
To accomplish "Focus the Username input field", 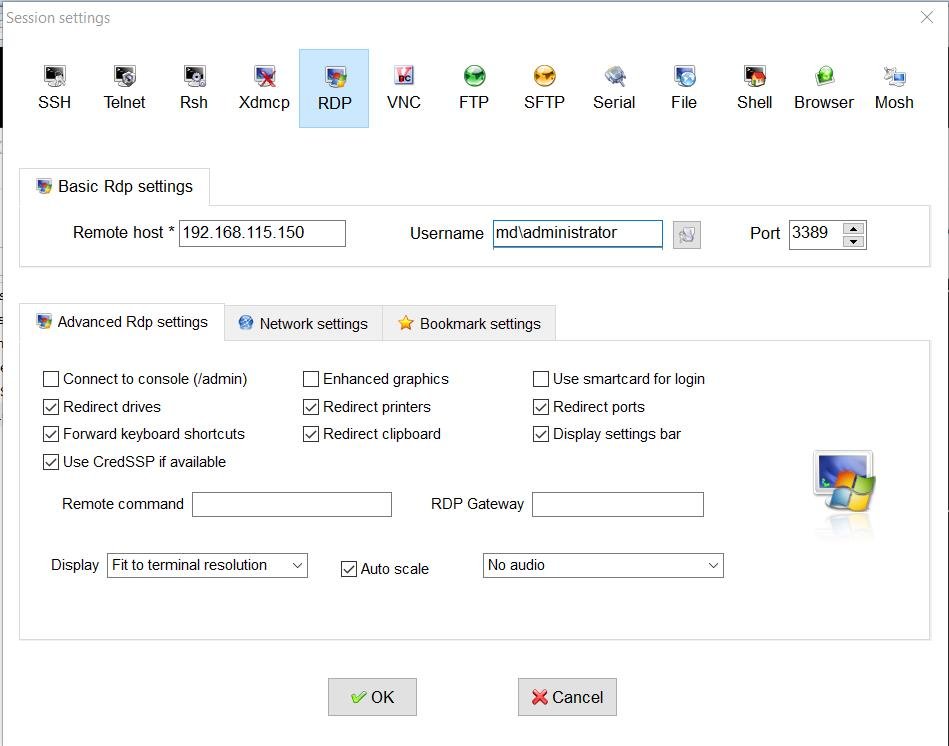I will click(577, 234).
